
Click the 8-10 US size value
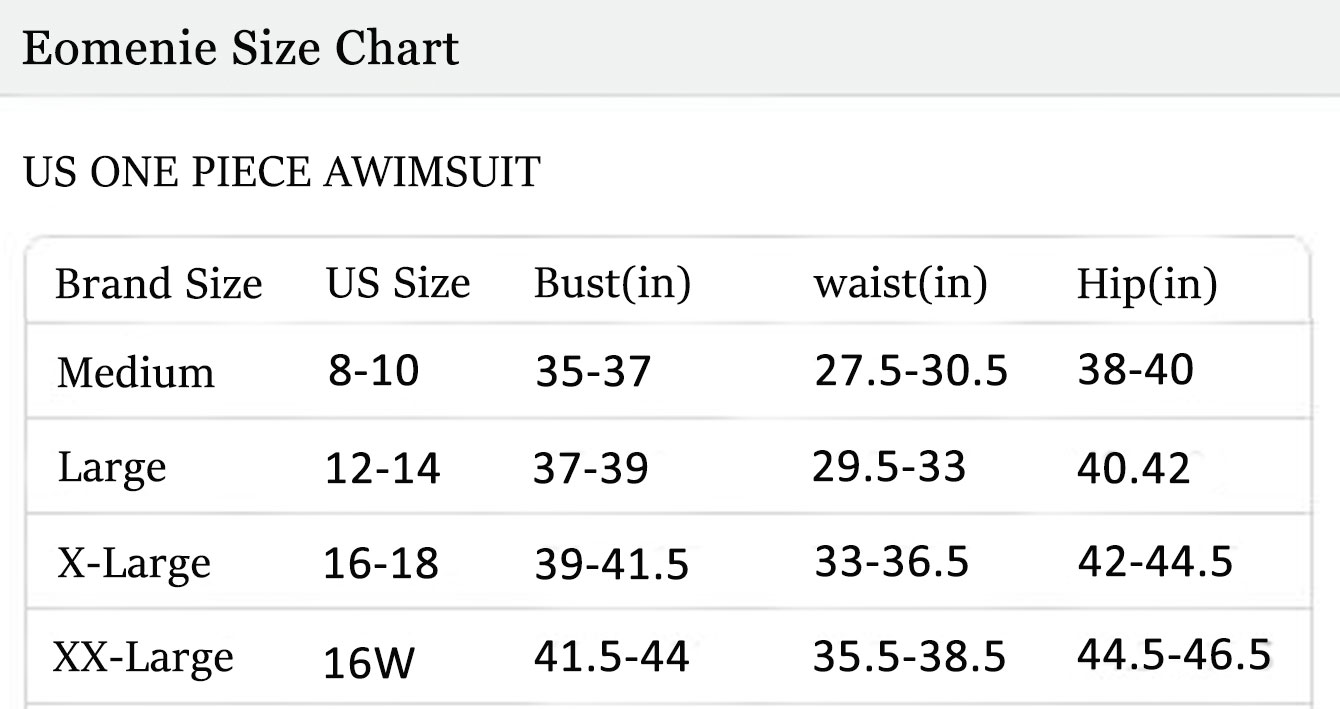pyautogui.click(x=374, y=372)
